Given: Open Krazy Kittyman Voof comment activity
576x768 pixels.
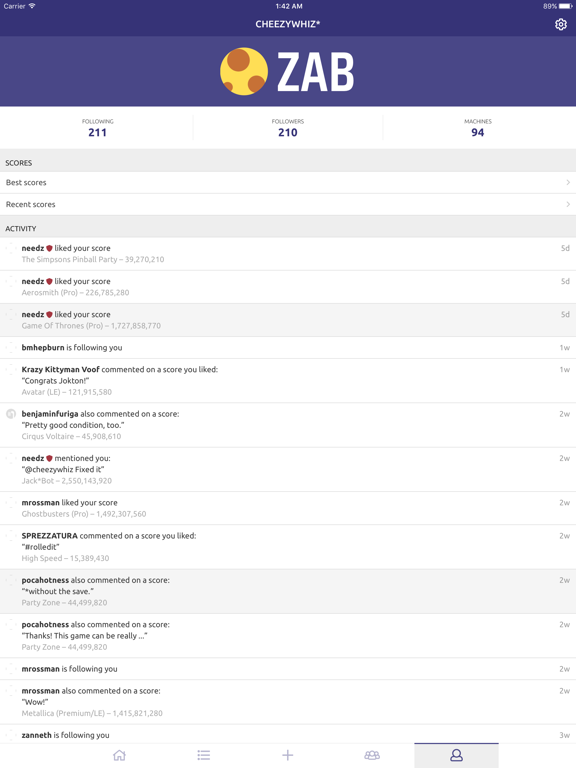Looking at the screenshot, I should coord(288,381).
